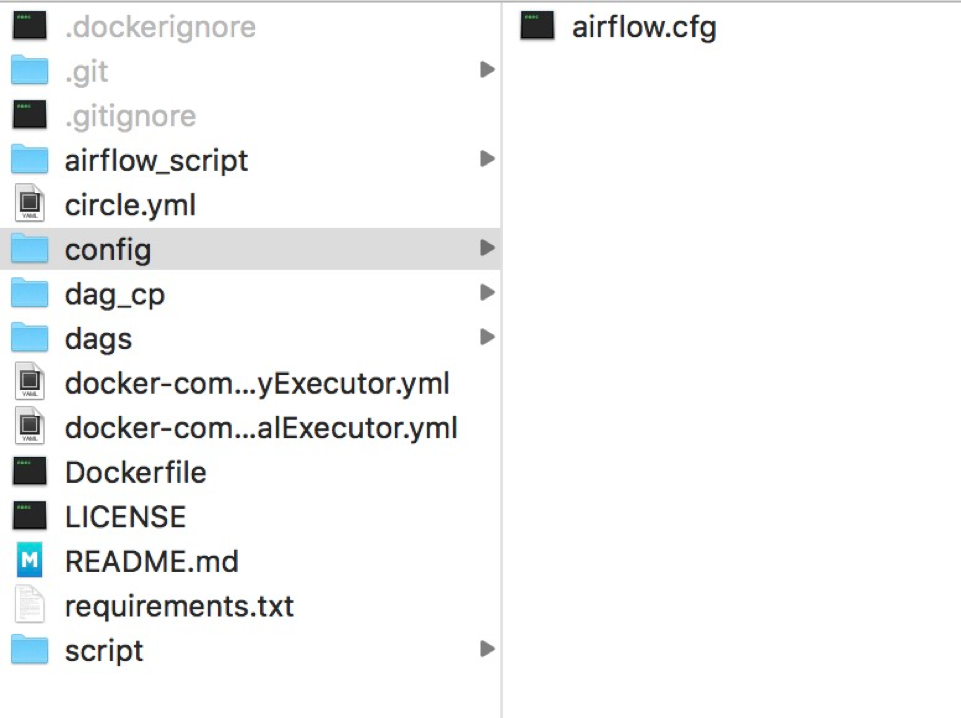
Task: Select docker-com...alExecutor.yml file
Action: (x=260, y=427)
